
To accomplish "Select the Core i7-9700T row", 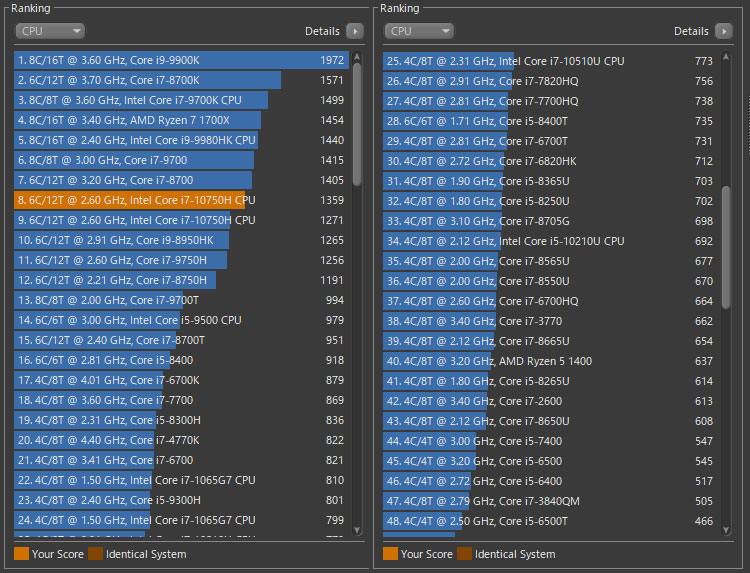I will tap(182, 300).
